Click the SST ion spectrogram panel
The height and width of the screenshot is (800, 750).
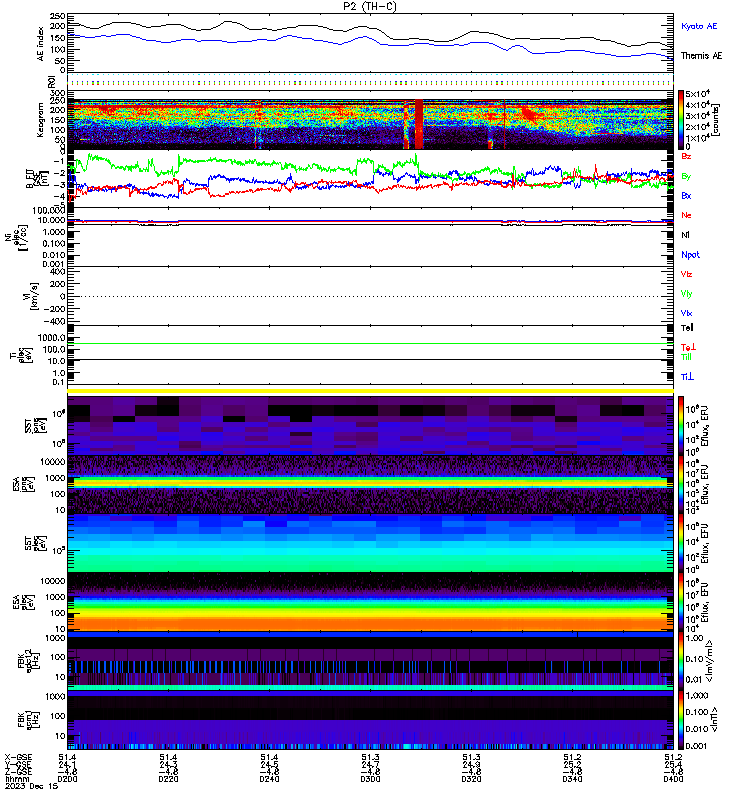[x=370, y=426]
